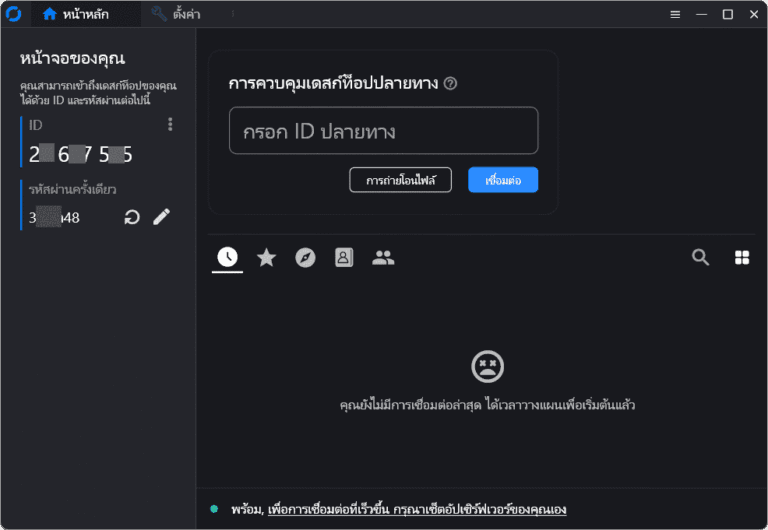The image size is (768, 530).
Task: Click the การถ่ายโอนไฟล์ file transfer button
Action: pyautogui.click(x=400, y=180)
